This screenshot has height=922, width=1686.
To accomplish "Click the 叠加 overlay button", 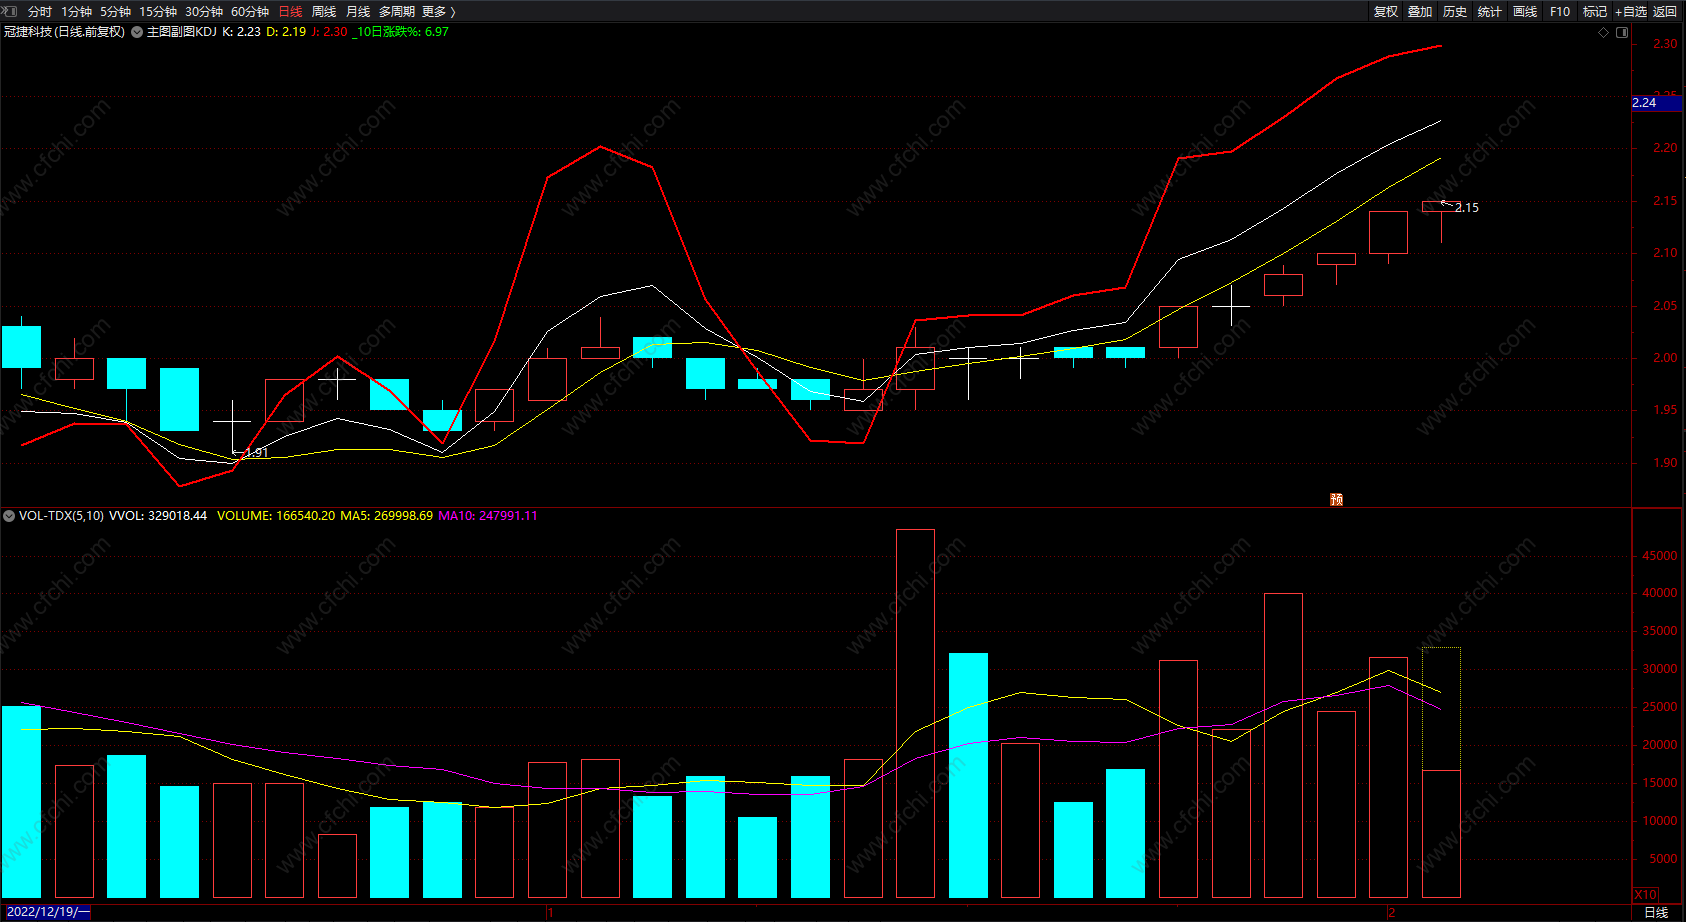I will [x=1420, y=12].
